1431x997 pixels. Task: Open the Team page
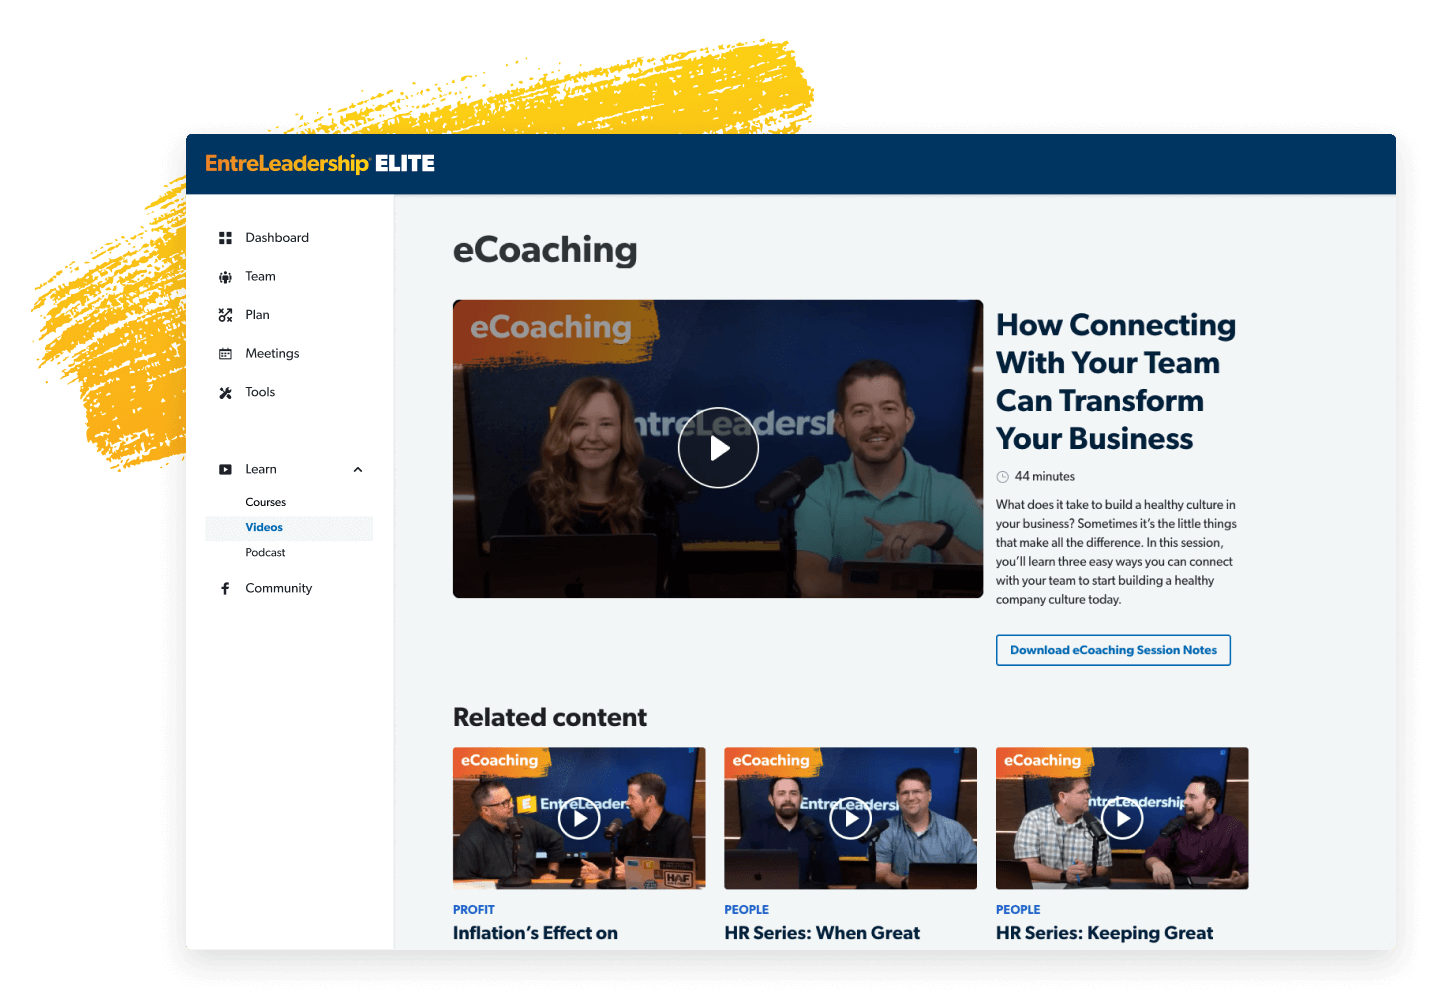tap(260, 277)
